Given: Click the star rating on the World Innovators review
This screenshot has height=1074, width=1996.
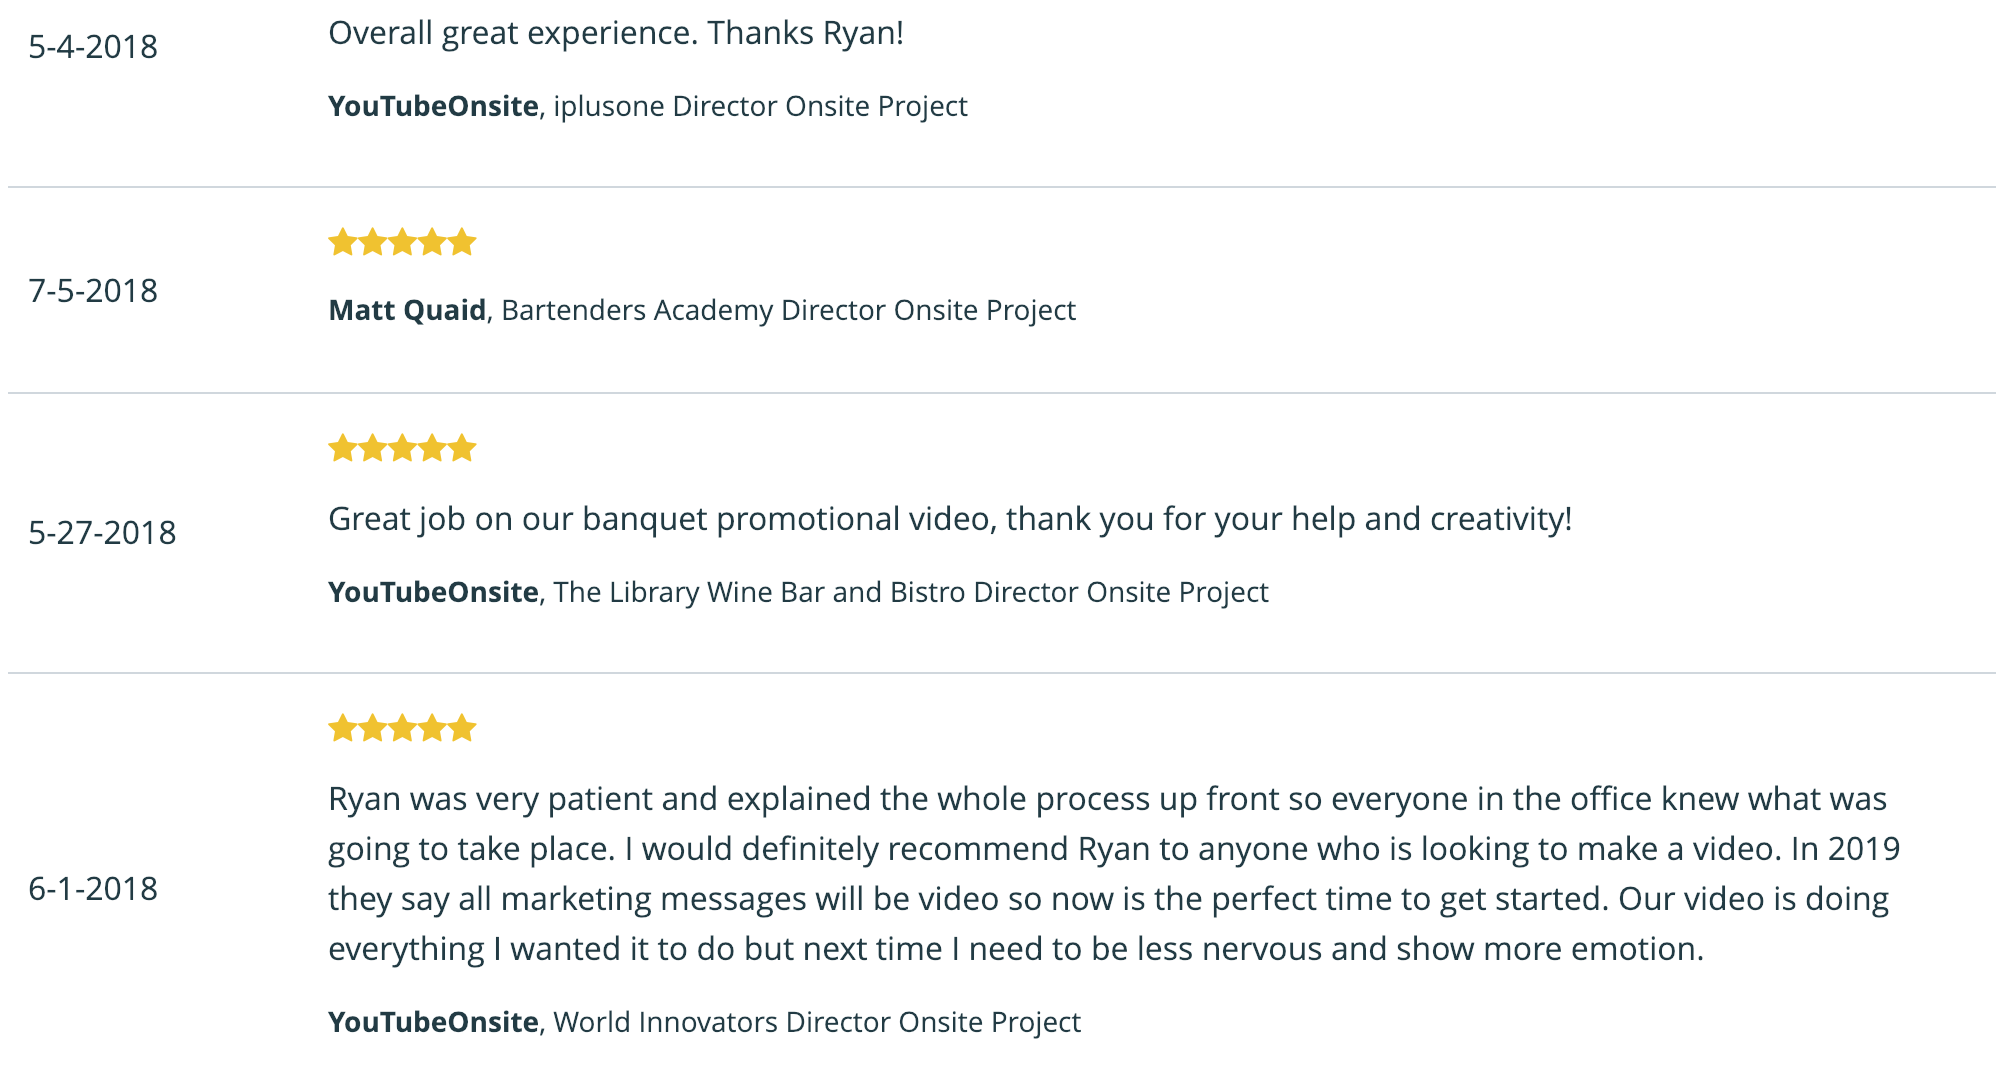Looking at the screenshot, I should pyautogui.click(x=402, y=728).
